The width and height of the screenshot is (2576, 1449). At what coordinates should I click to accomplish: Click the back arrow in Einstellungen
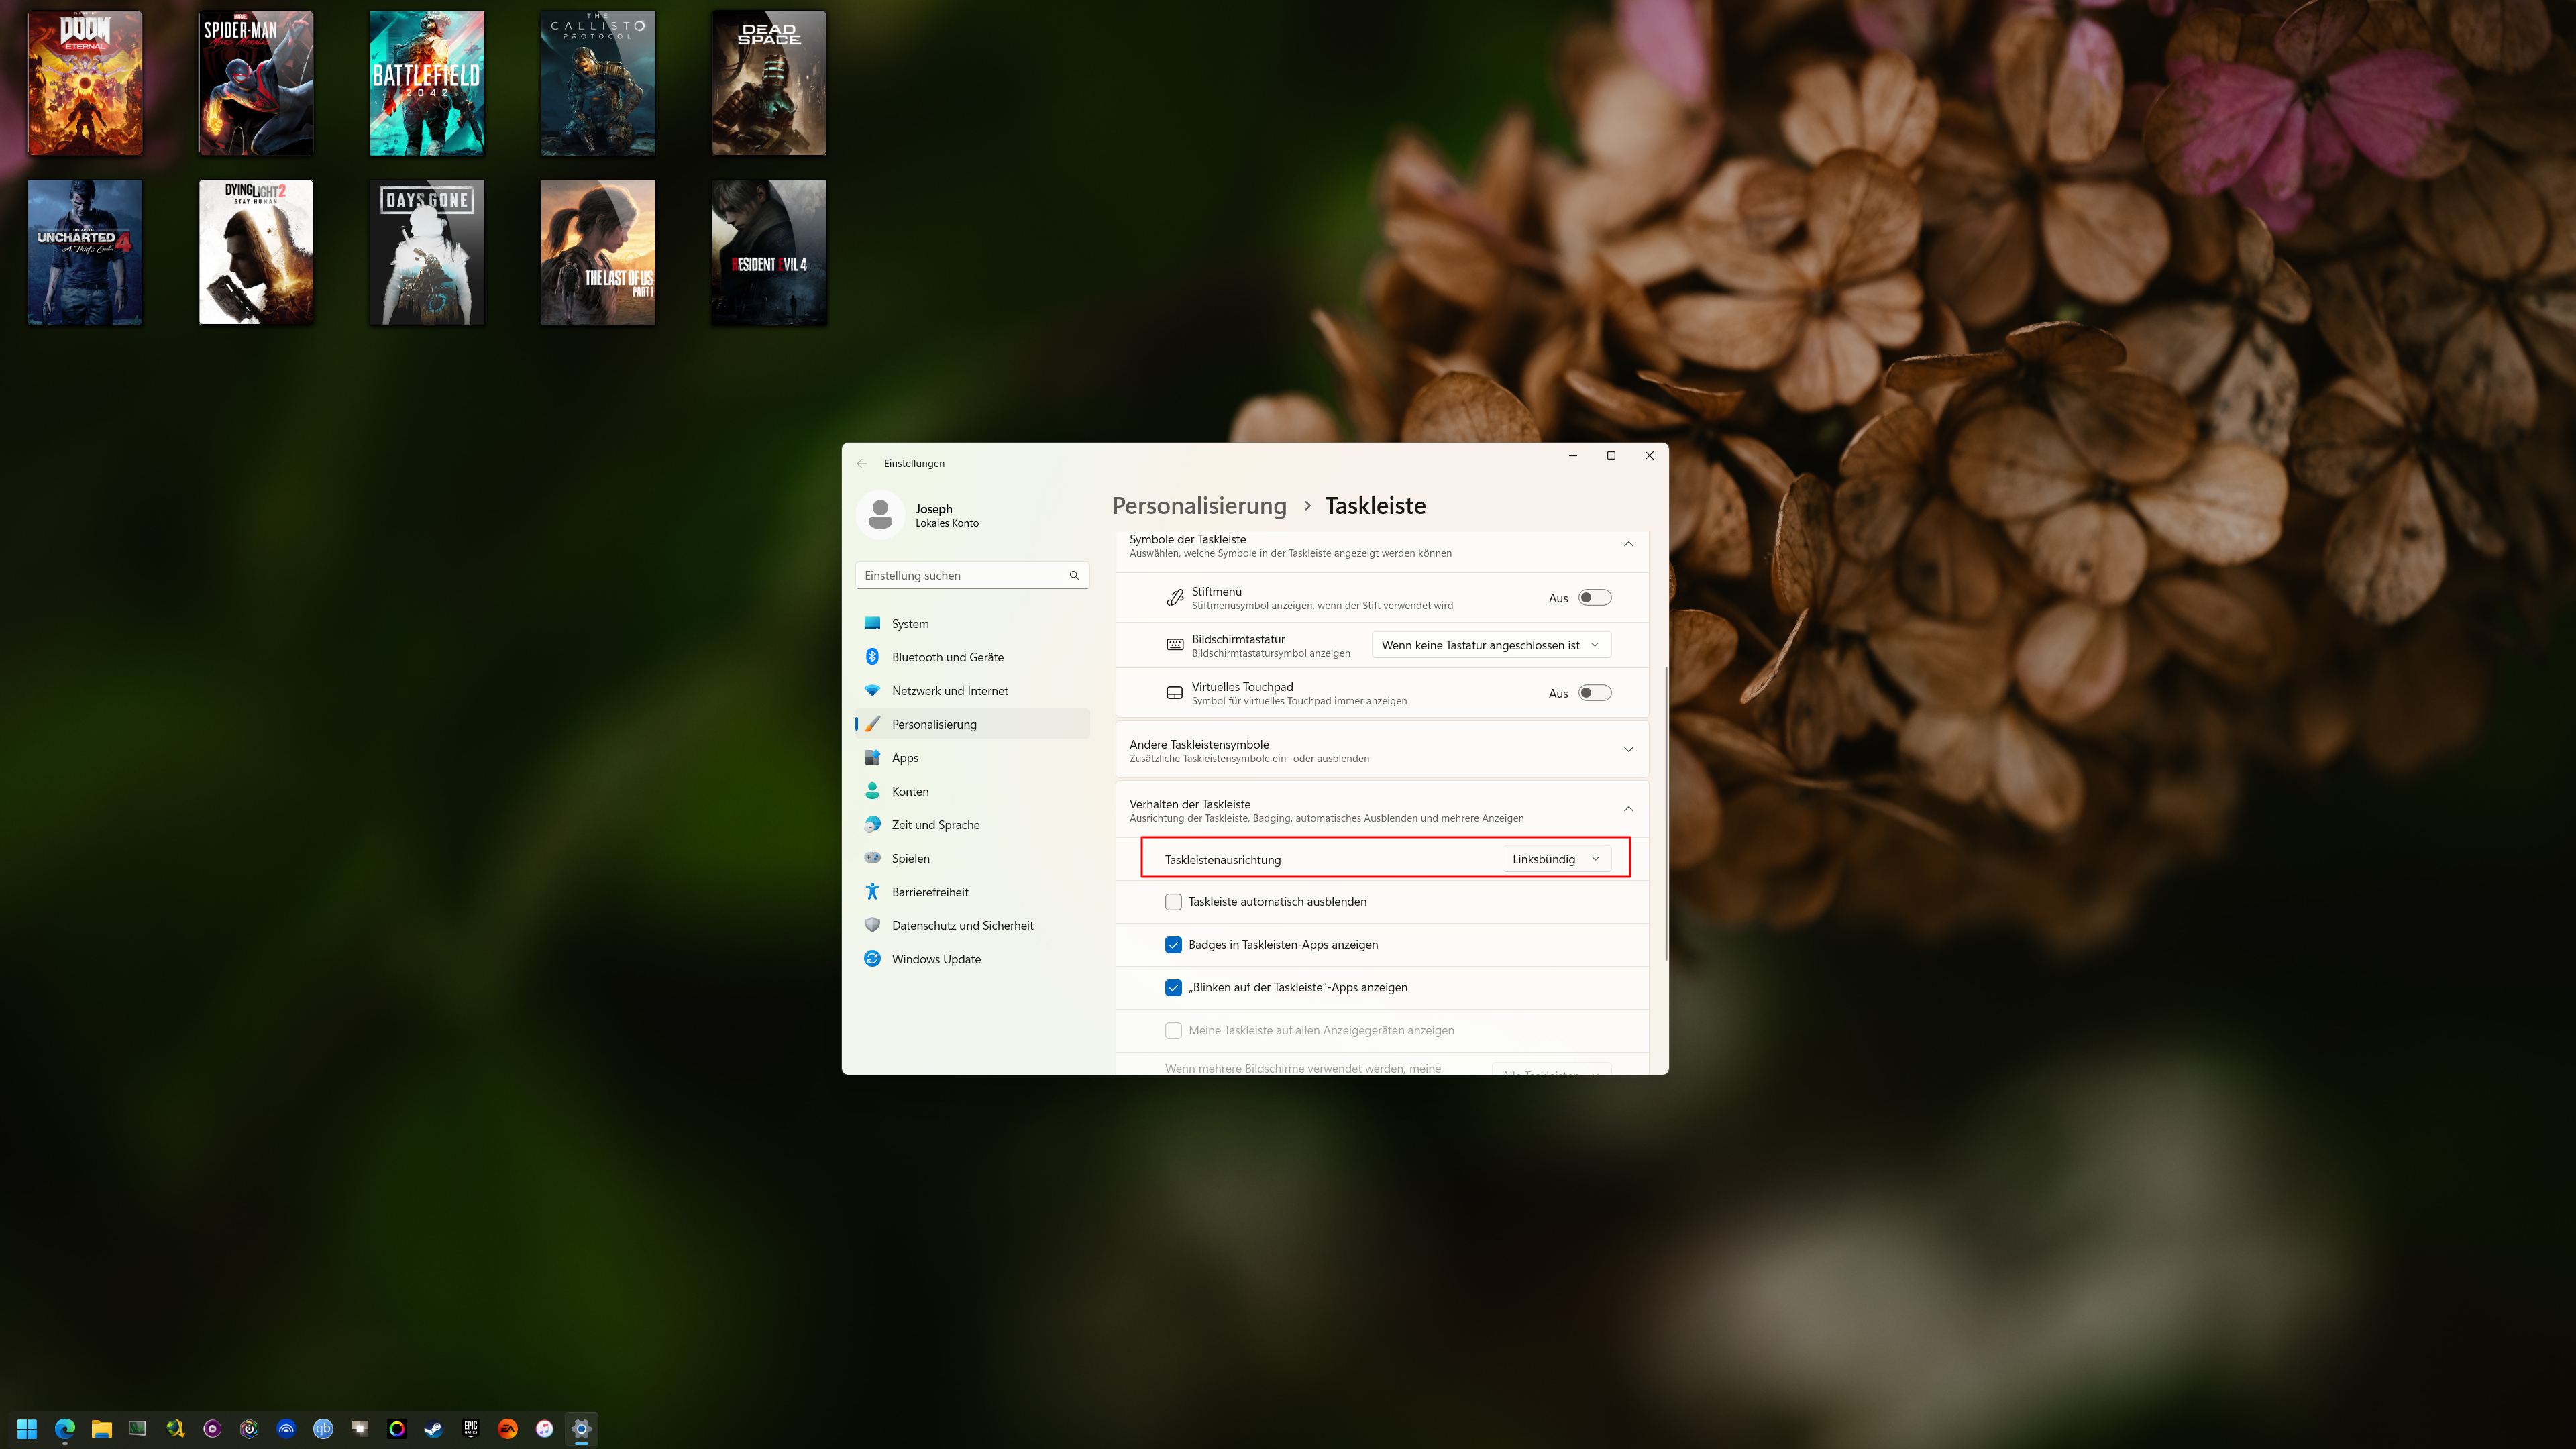862,463
